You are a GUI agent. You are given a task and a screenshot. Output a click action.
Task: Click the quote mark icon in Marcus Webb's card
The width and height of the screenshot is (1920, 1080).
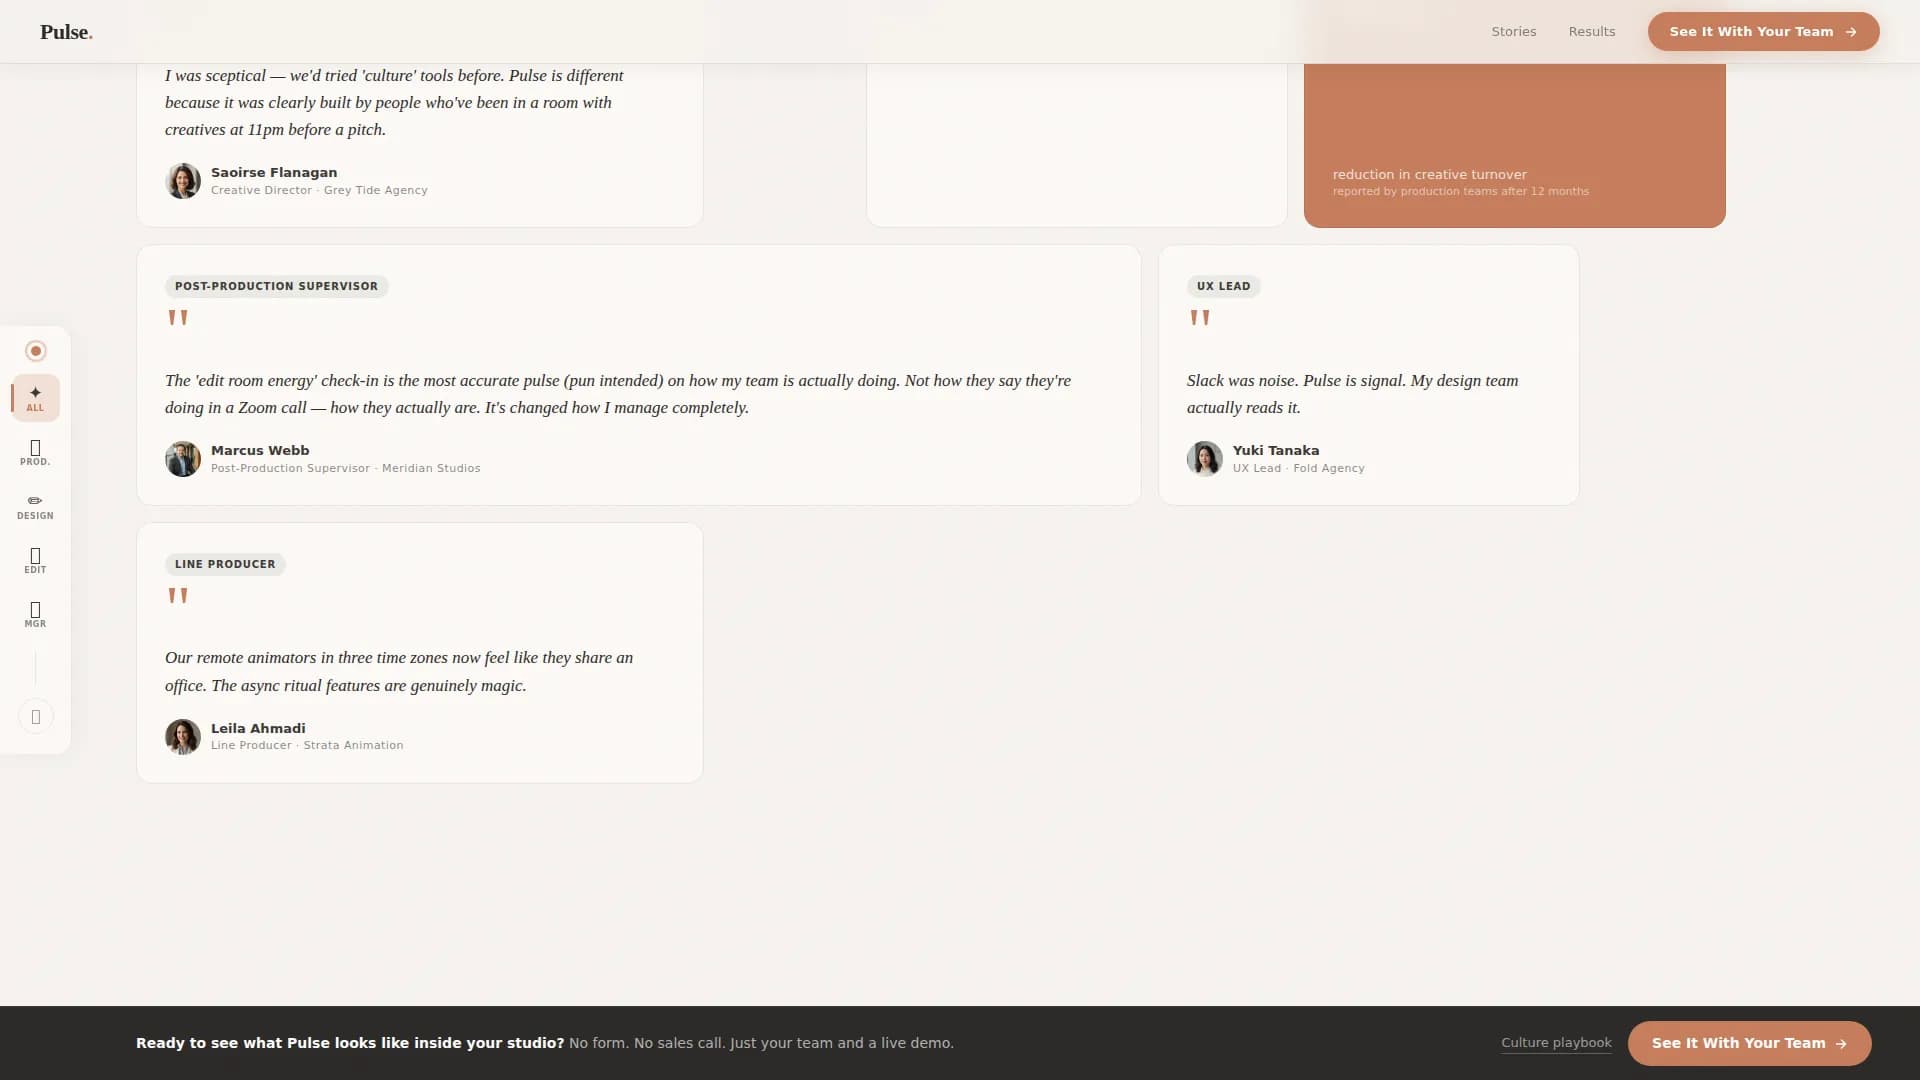[x=178, y=318]
